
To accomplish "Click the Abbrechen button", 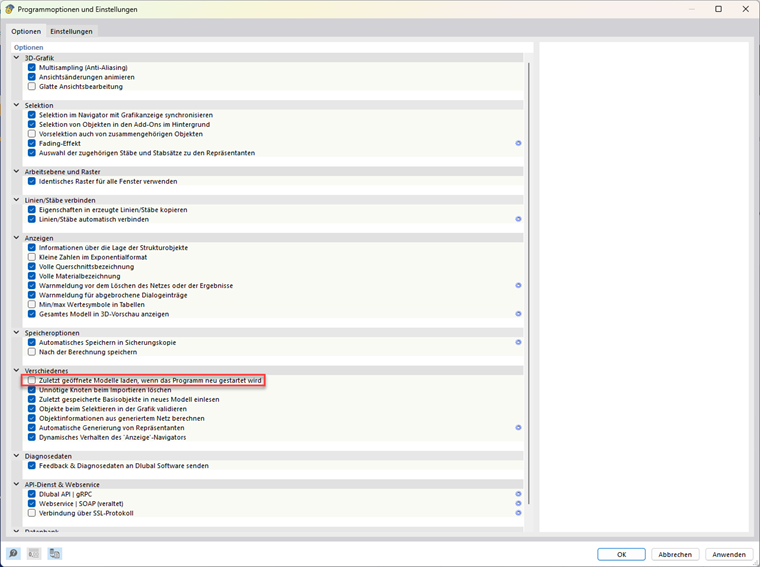I will coord(675,554).
